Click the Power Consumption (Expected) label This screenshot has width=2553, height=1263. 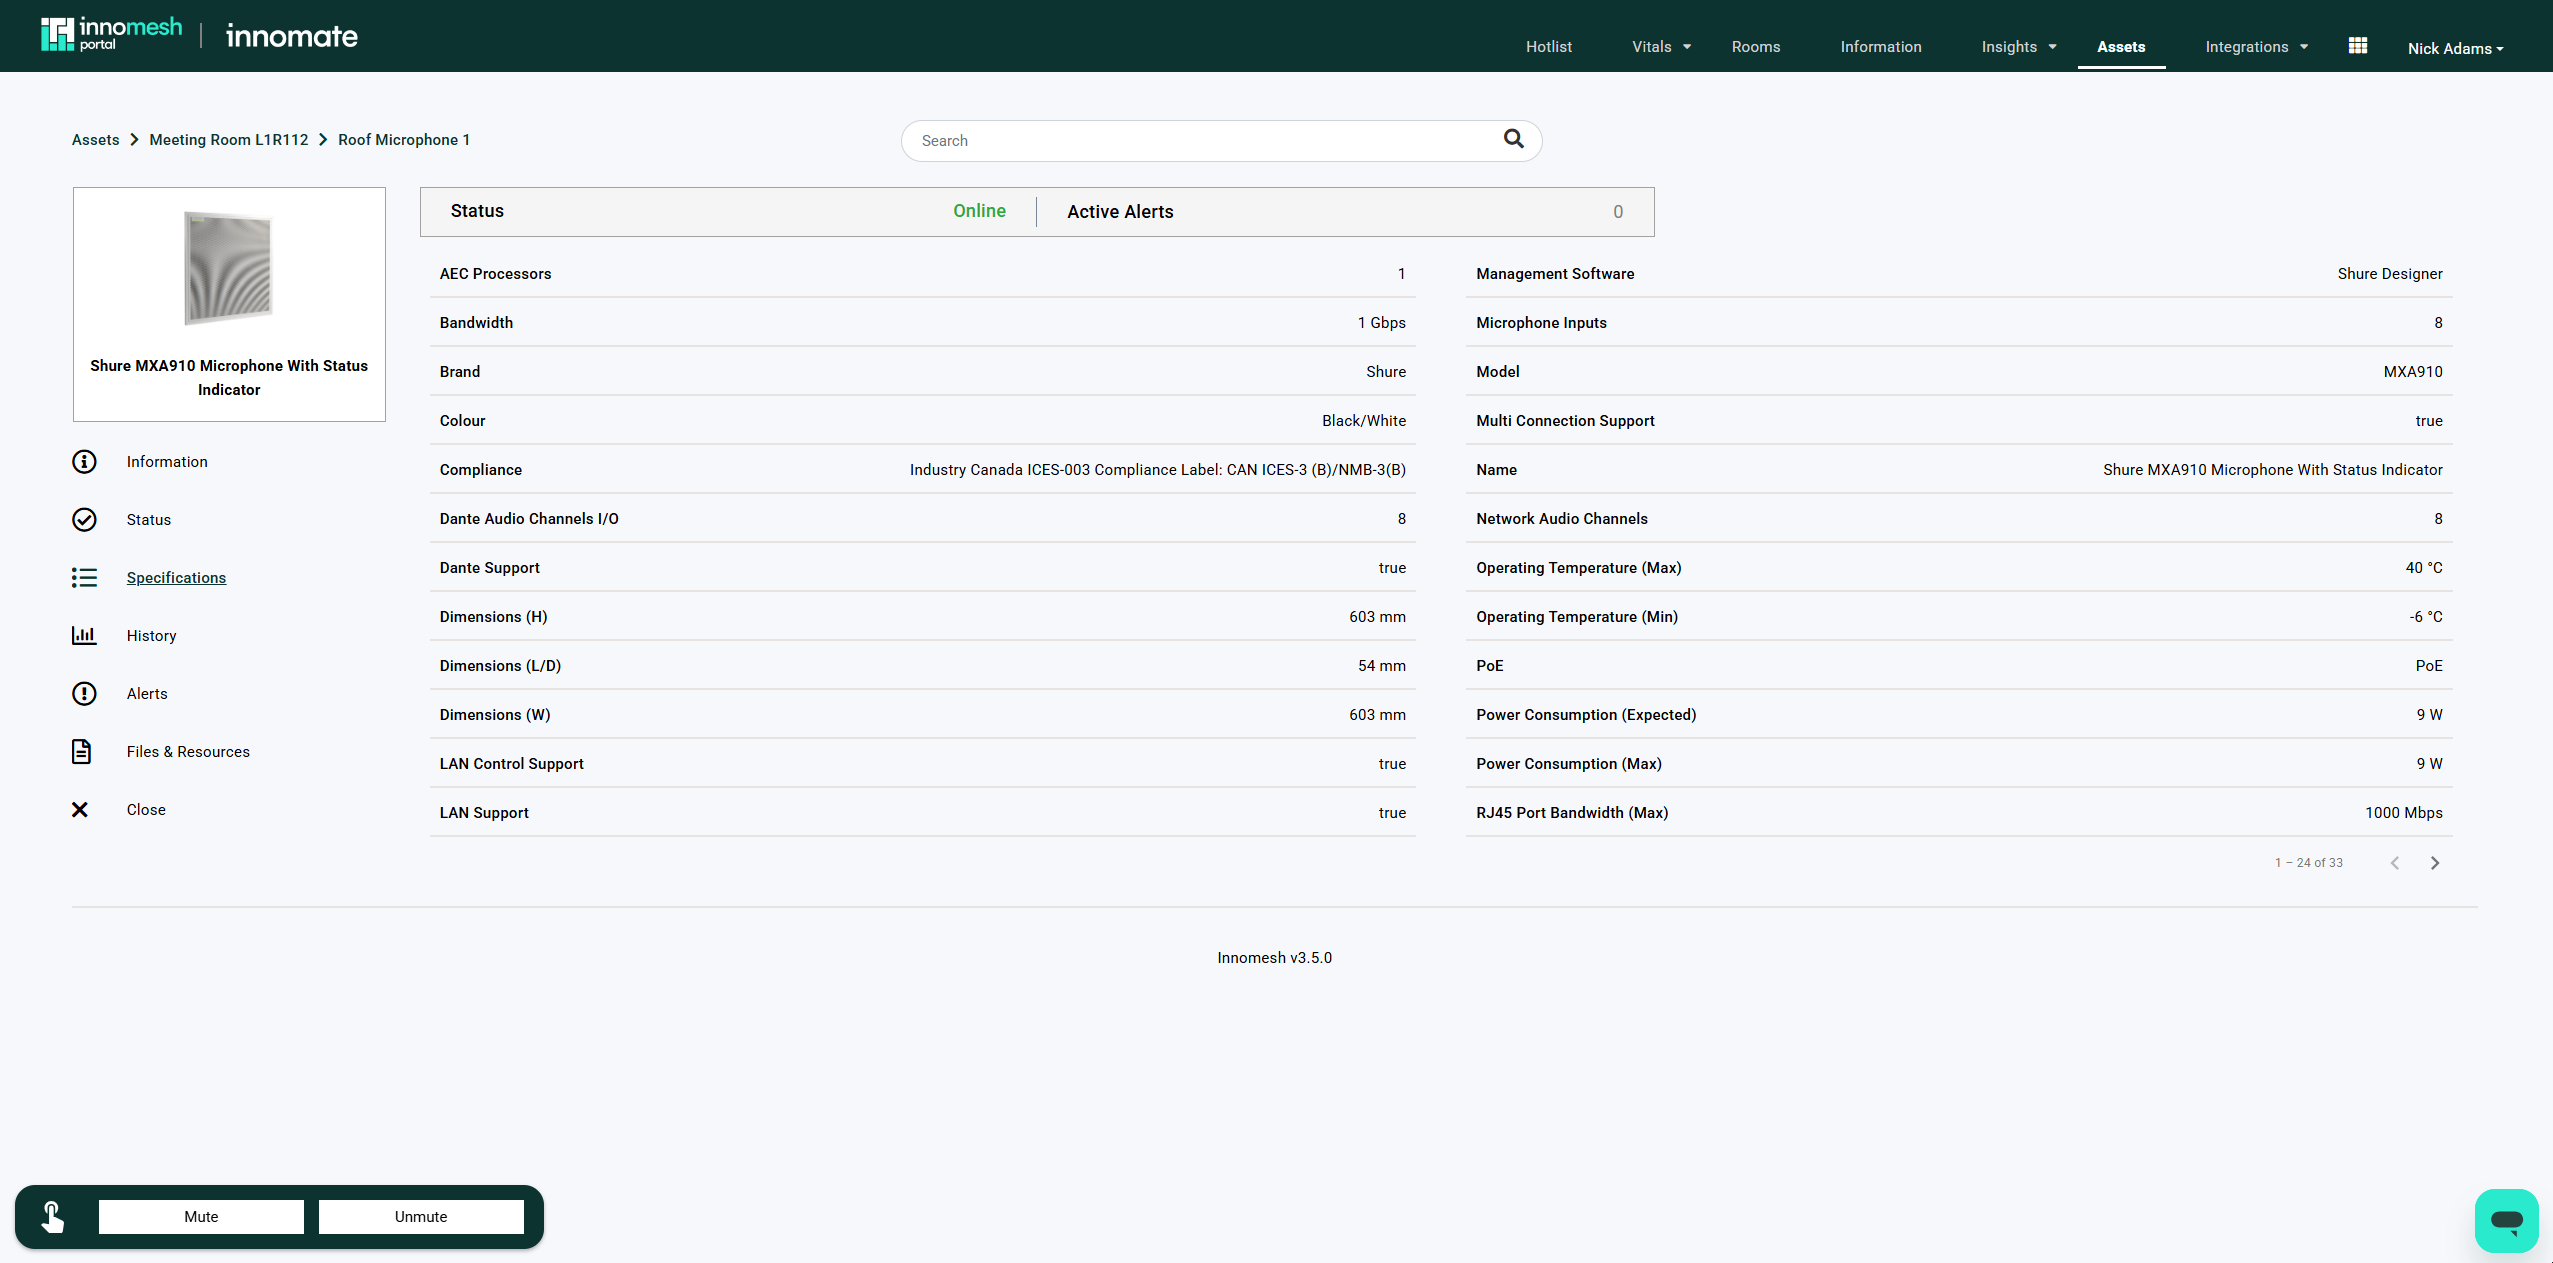pos(1586,714)
